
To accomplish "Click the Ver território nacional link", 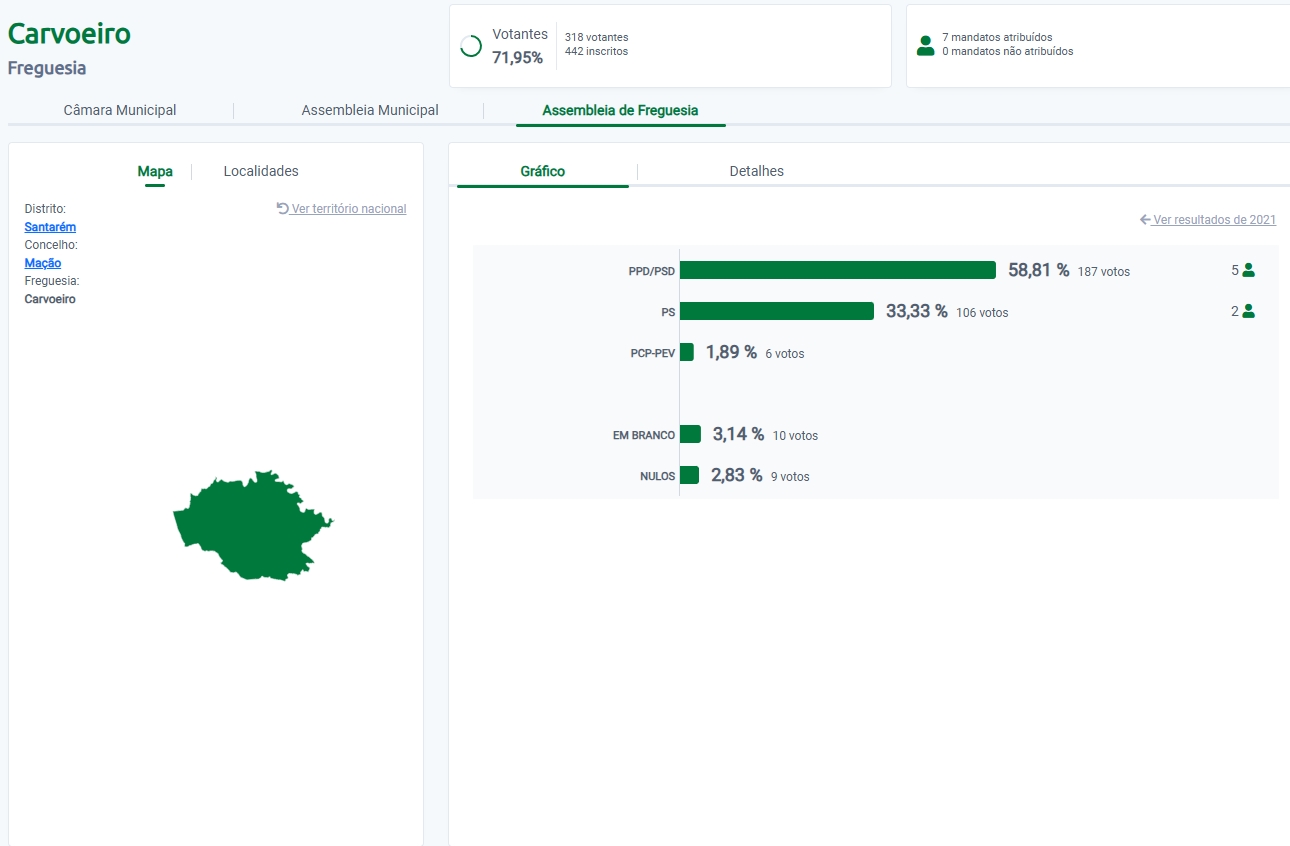I will [x=349, y=209].
